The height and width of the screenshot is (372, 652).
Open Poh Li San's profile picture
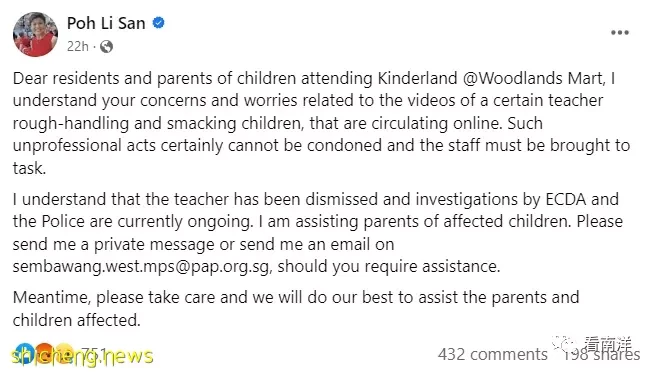click(35, 34)
